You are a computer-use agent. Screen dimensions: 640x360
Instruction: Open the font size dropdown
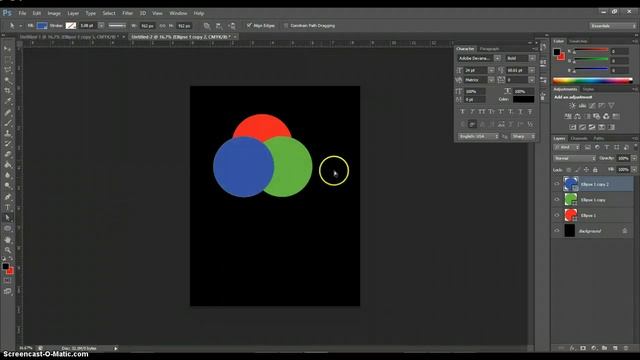click(x=491, y=70)
